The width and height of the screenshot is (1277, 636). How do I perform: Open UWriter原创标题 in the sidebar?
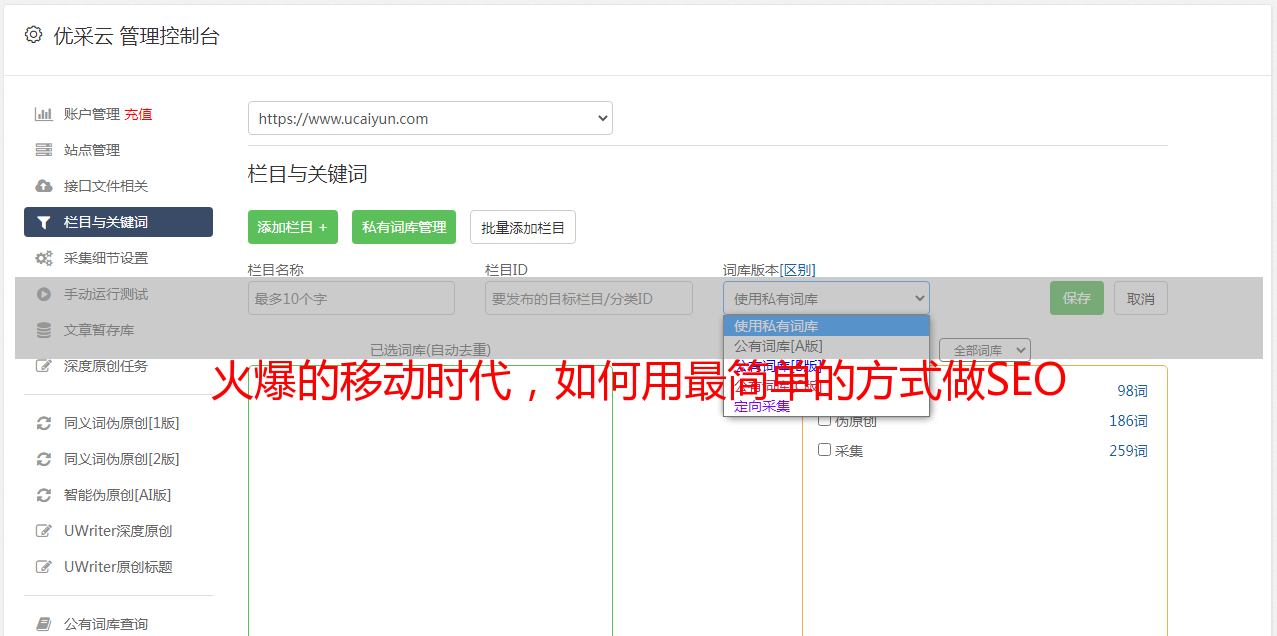pyautogui.click(x=118, y=567)
